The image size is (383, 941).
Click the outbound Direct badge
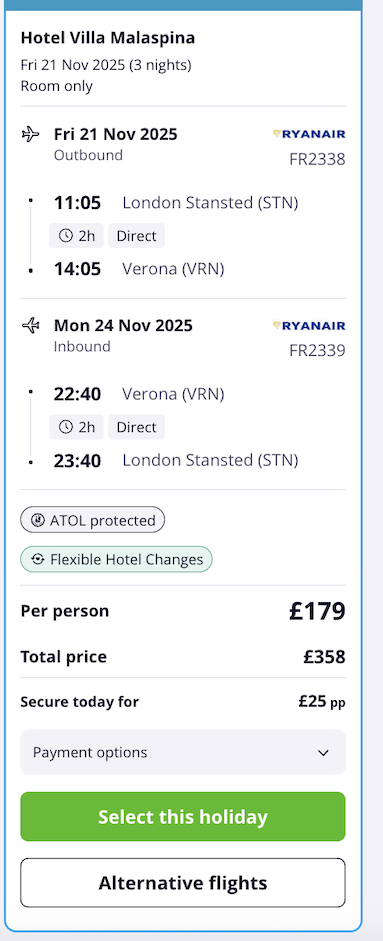click(136, 236)
